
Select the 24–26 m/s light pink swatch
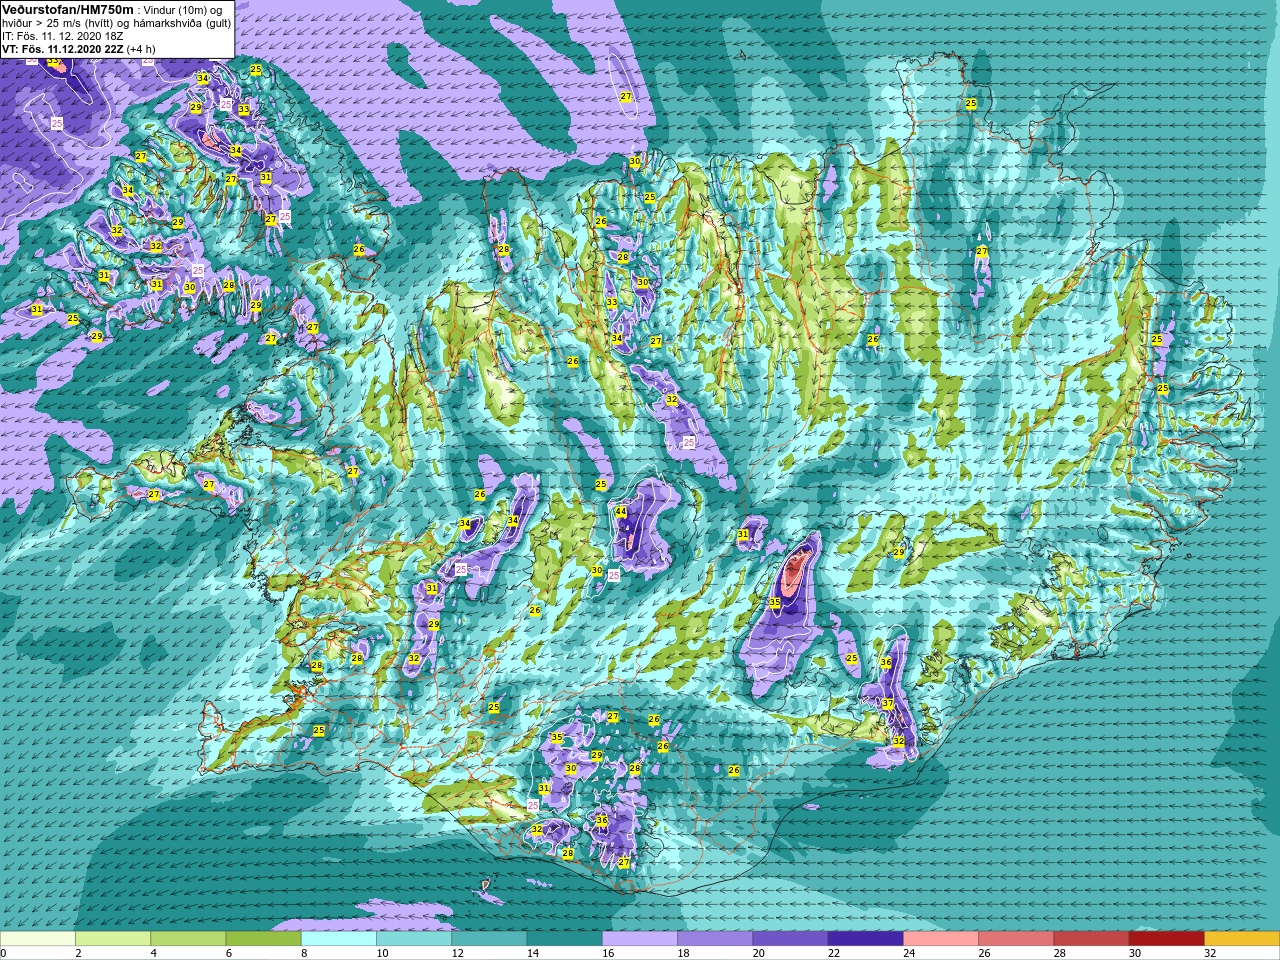[x=941, y=939]
